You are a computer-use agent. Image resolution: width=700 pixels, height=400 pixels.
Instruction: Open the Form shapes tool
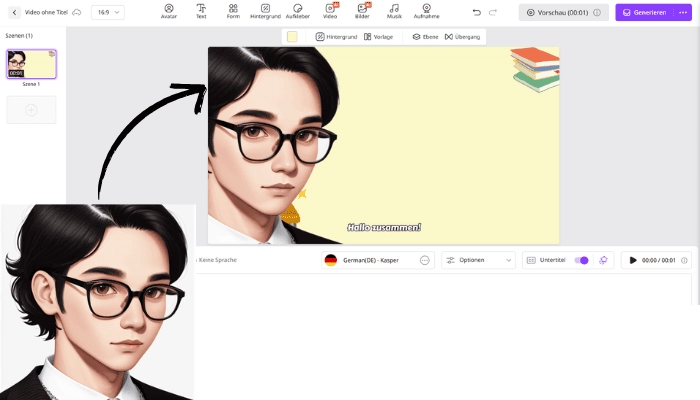point(233,11)
